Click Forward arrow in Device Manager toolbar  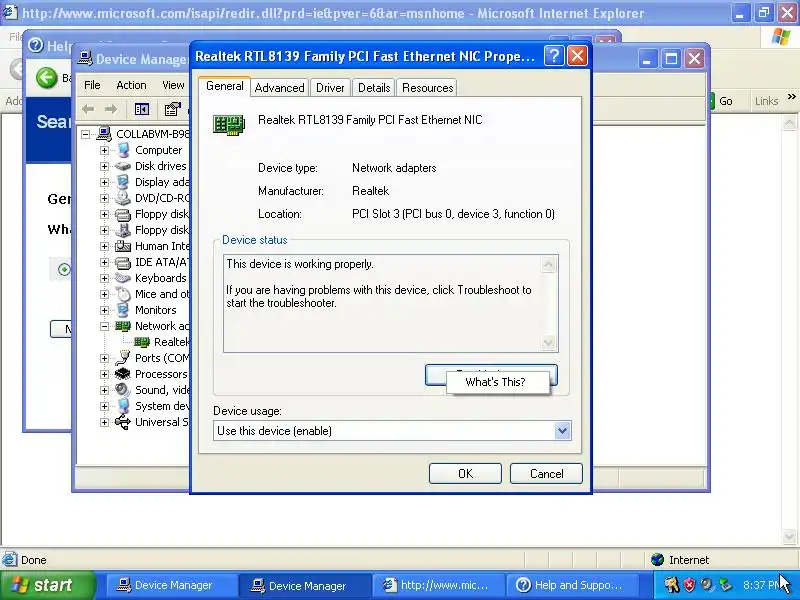click(x=111, y=109)
